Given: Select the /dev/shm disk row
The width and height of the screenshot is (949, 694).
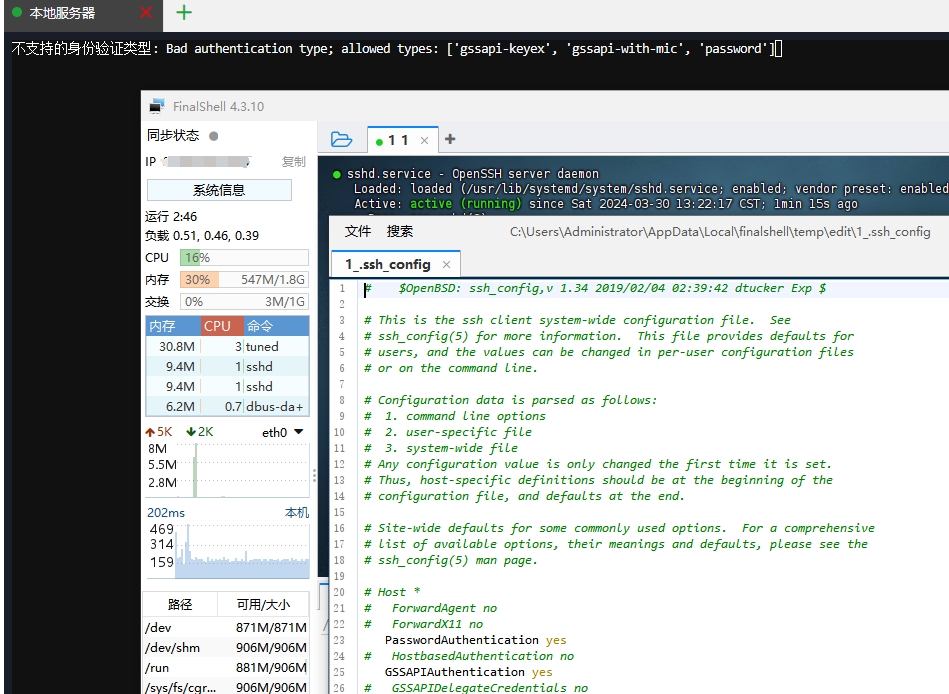Looking at the screenshot, I should pyautogui.click(x=226, y=647).
